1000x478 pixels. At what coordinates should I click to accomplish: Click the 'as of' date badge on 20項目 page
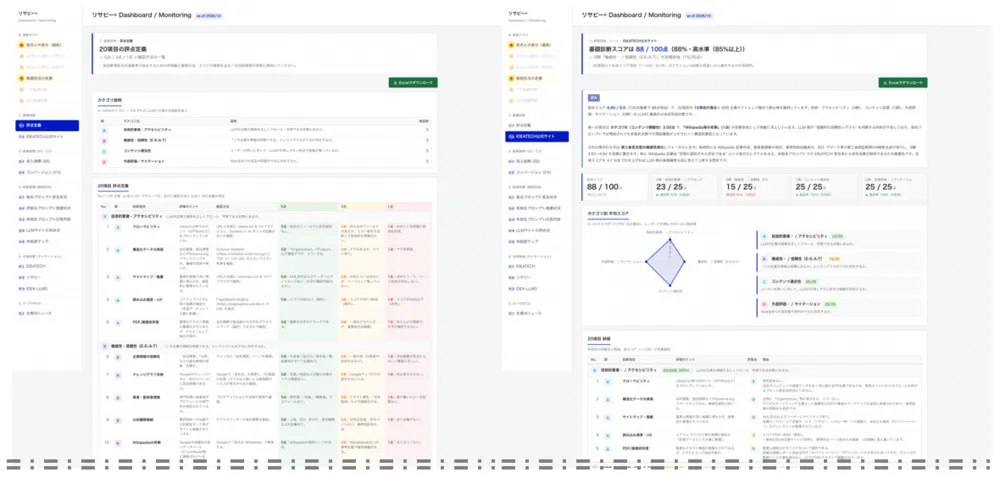(210, 15)
